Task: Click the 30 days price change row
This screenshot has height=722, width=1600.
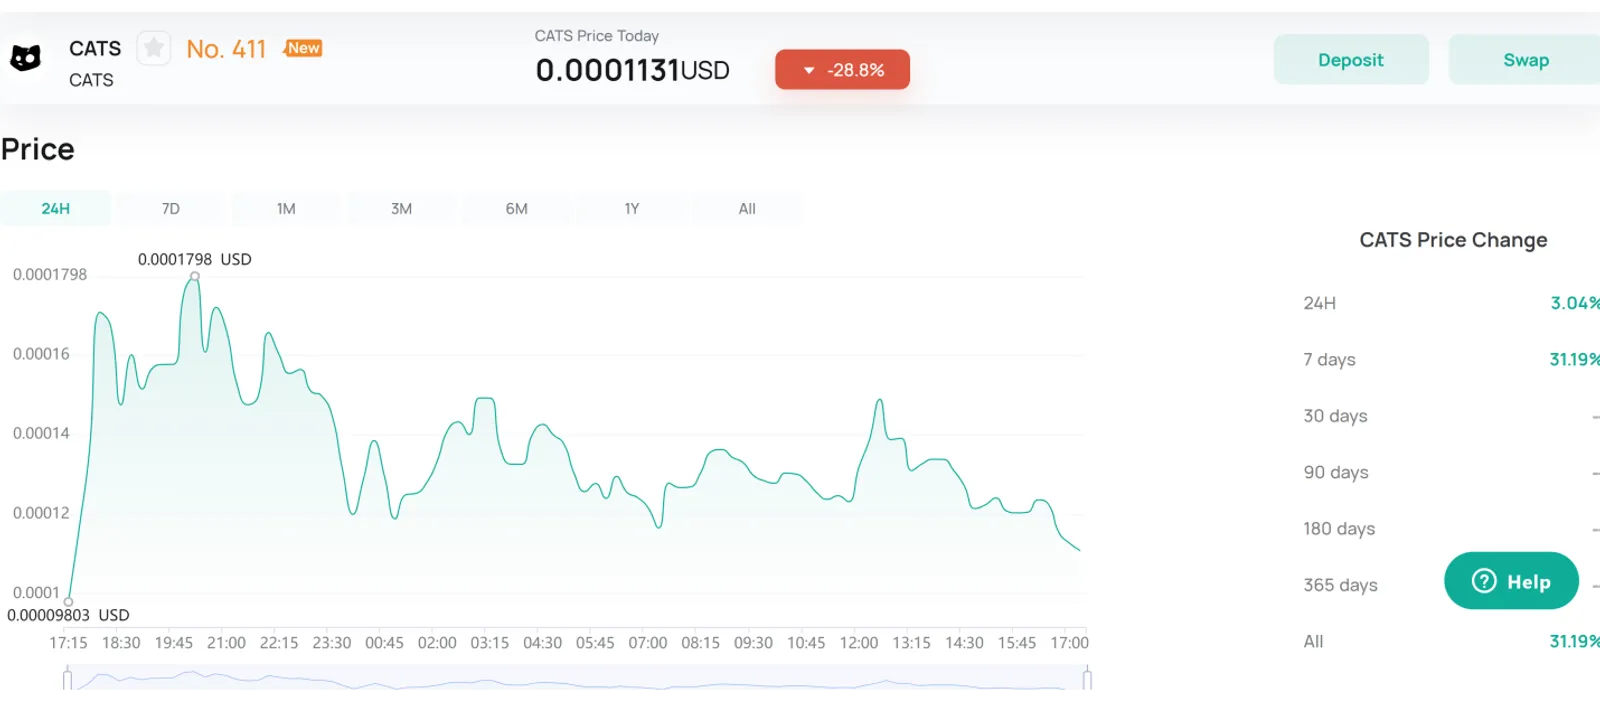Action: tap(1451, 416)
